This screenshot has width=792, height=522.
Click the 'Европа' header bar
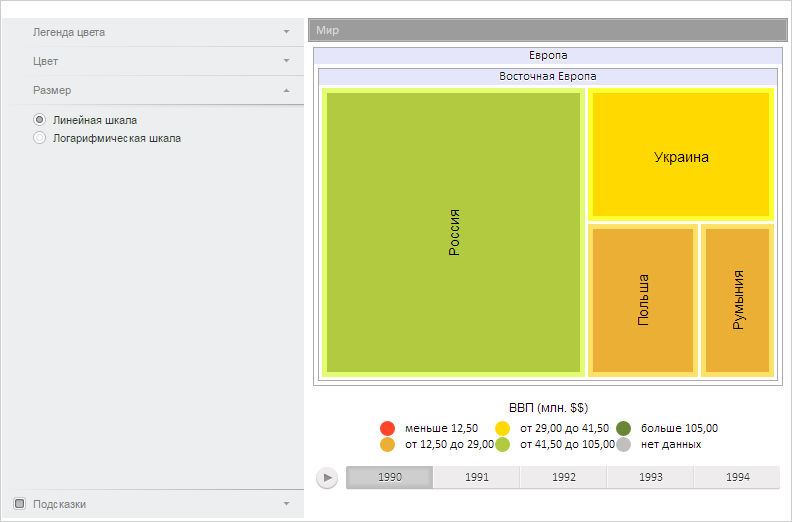(547, 56)
